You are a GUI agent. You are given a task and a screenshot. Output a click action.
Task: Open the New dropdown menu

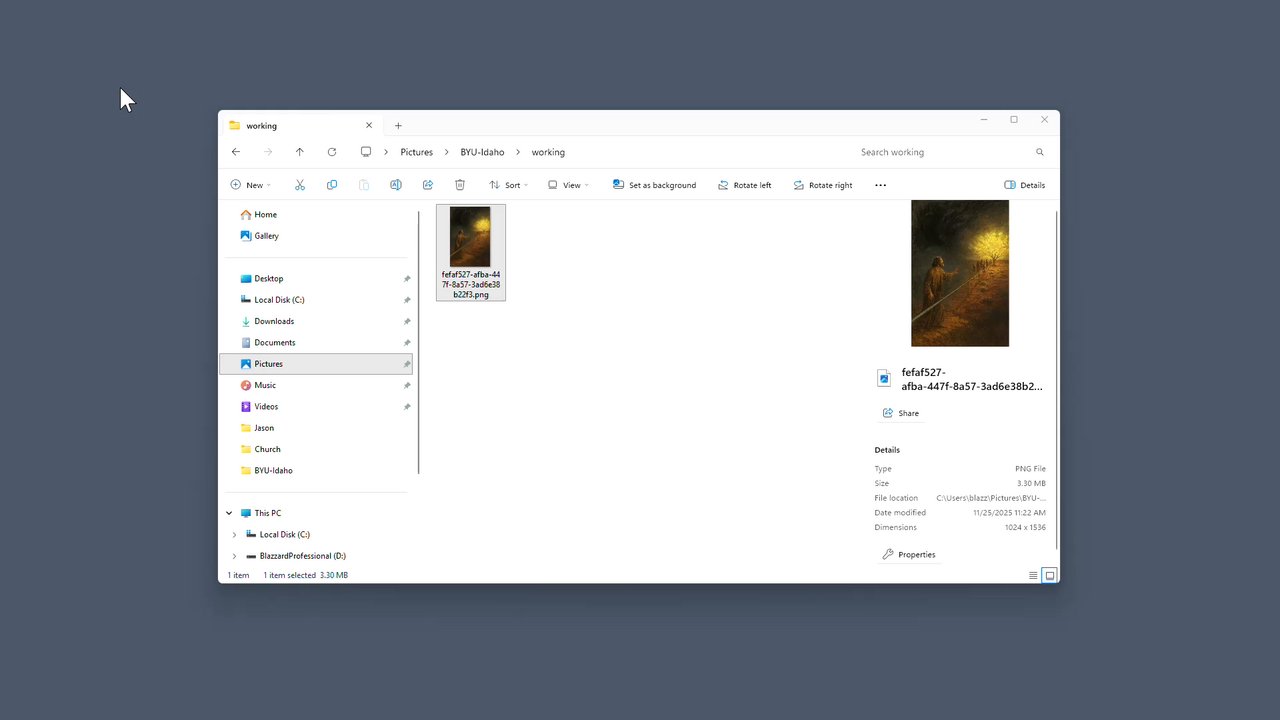pos(251,185)
